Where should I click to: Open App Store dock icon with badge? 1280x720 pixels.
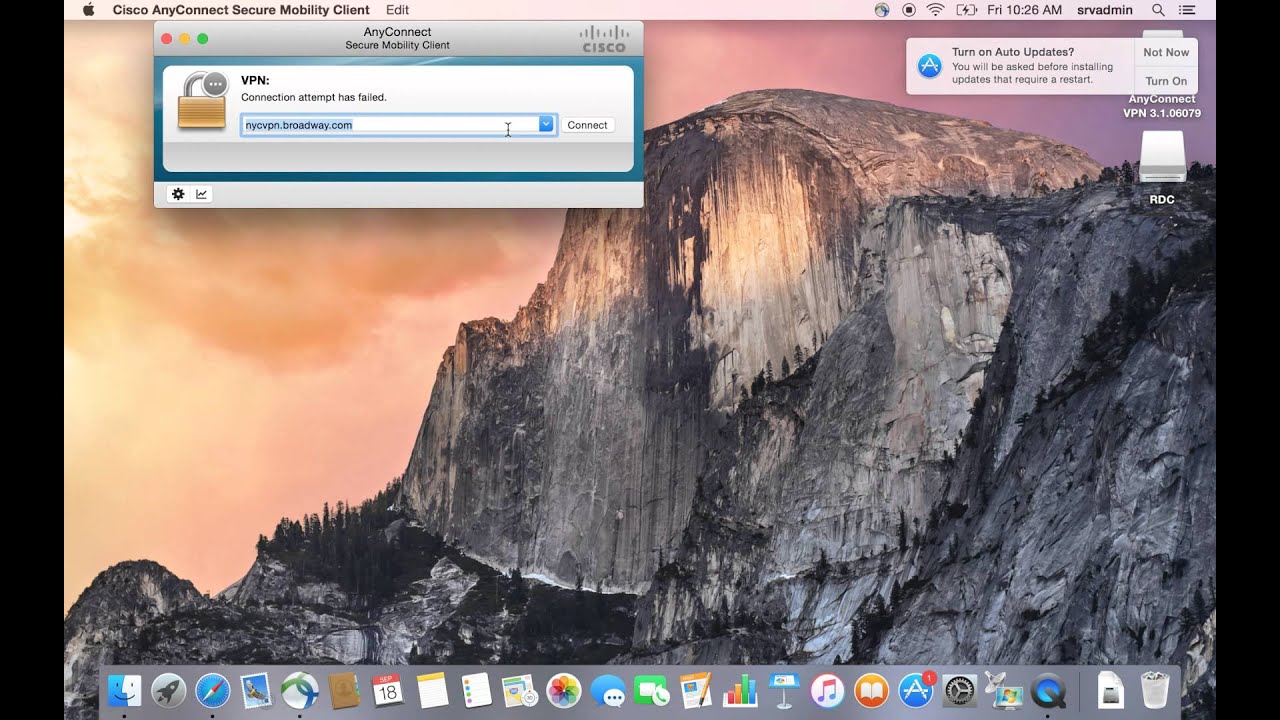click(915, 690)
